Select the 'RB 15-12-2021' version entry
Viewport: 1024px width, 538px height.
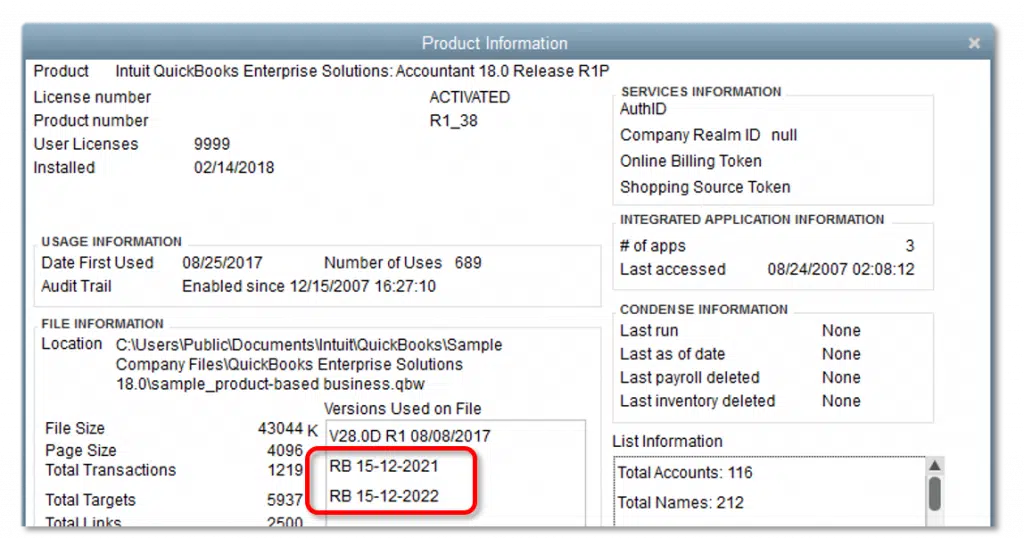pos(384,466)
